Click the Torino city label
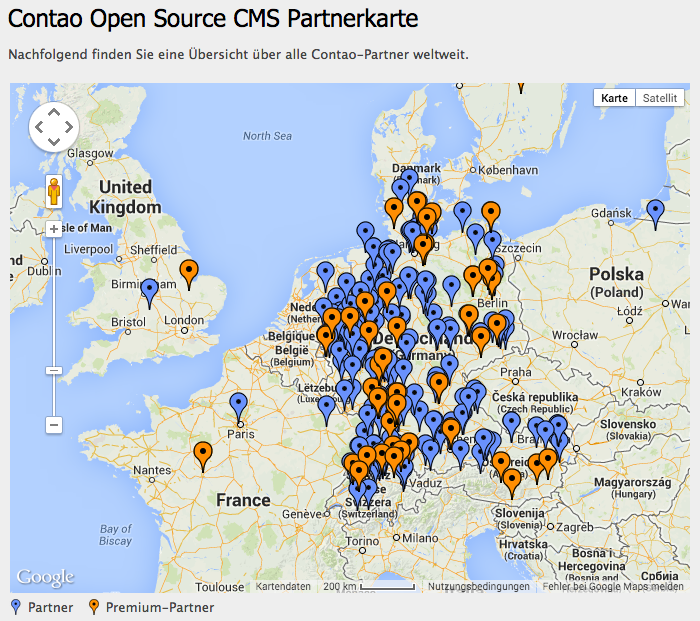700x621 pixels. pyautogui.click(x=362, y=541)
